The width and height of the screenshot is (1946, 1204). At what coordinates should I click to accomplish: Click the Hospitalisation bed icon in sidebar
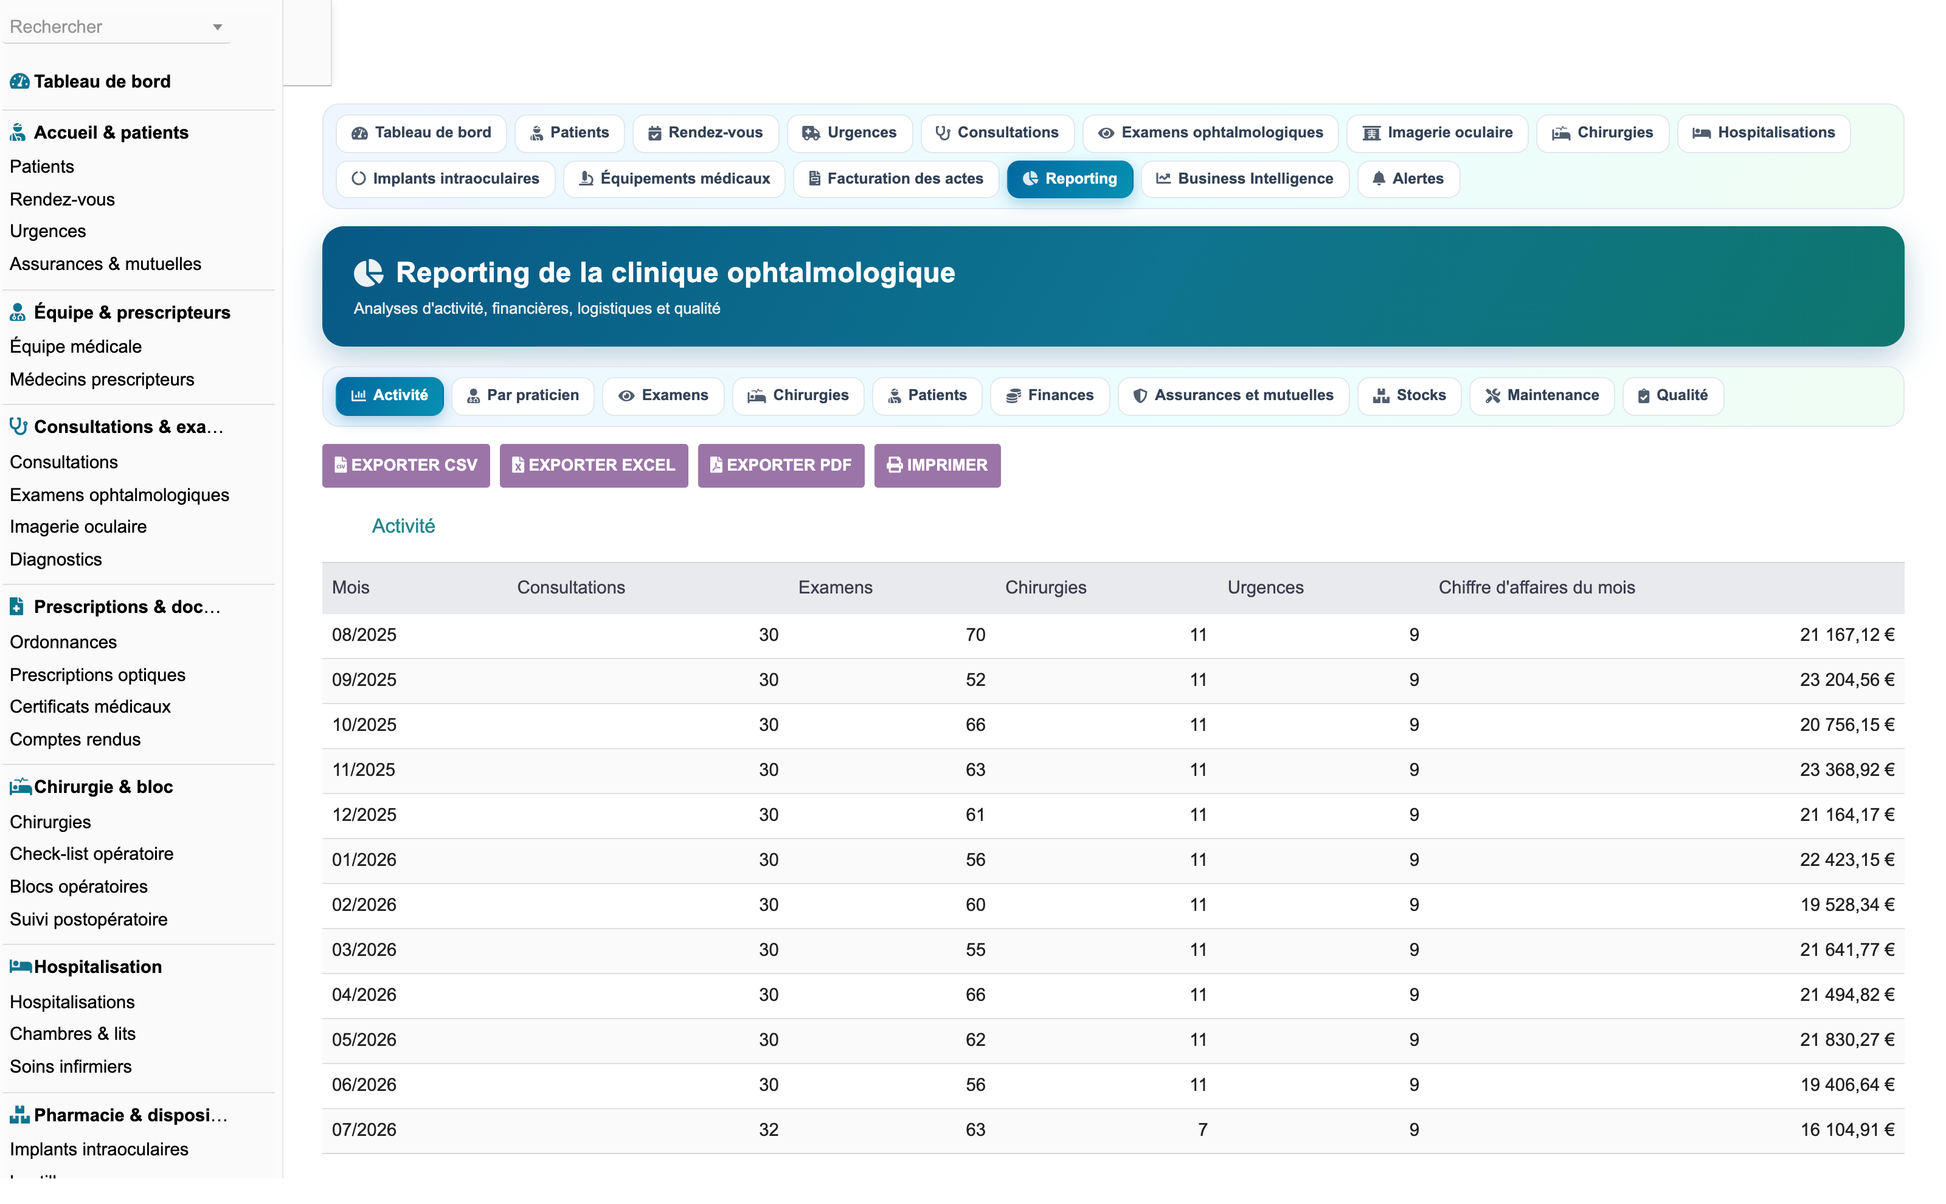(20, 967)
